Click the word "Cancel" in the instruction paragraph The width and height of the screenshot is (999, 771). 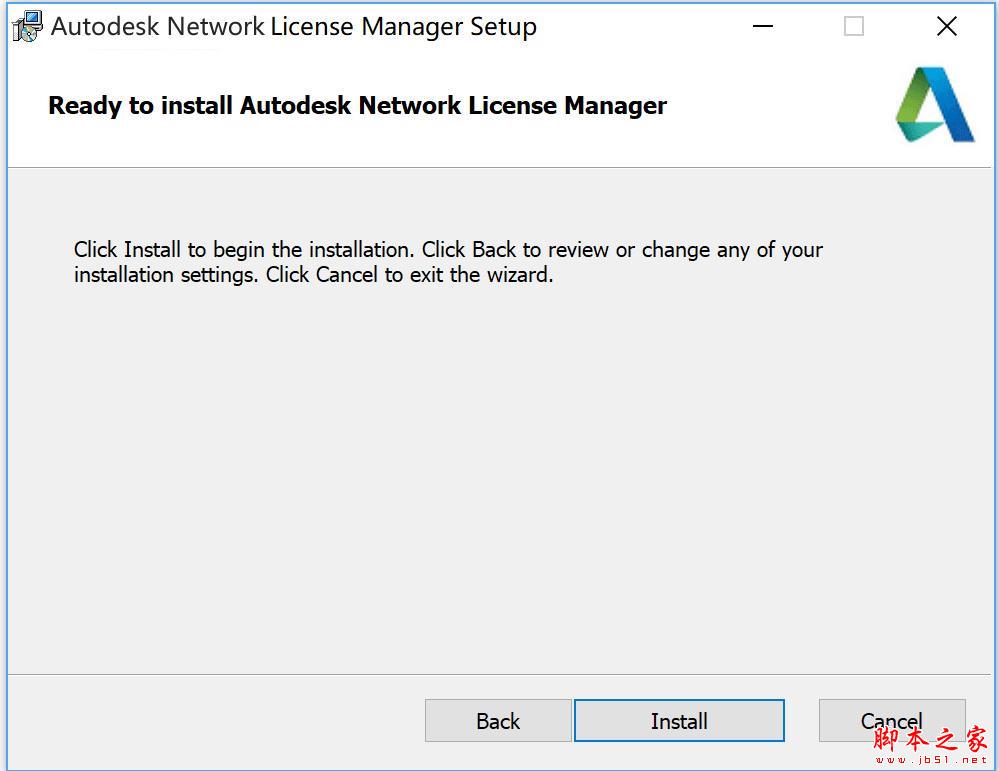click(347, 274)
